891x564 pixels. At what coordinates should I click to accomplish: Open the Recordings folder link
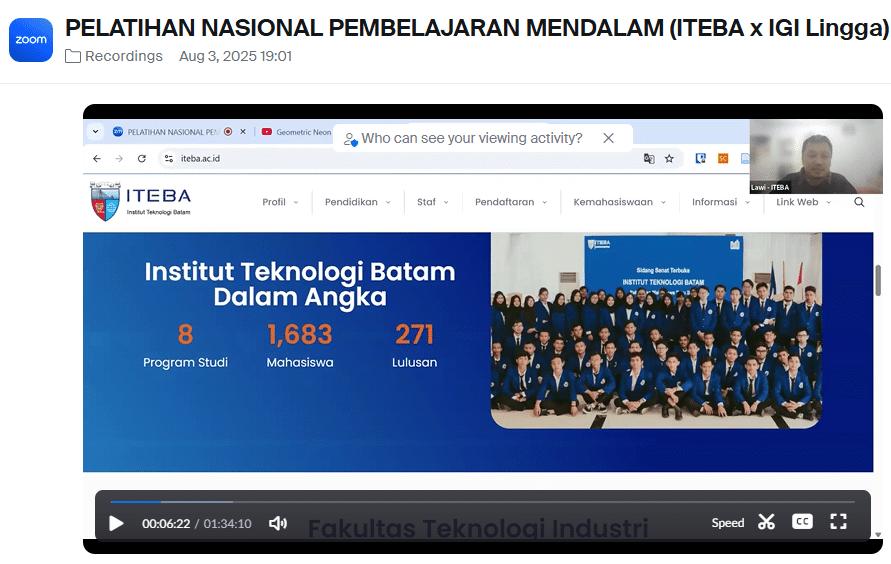114,56
